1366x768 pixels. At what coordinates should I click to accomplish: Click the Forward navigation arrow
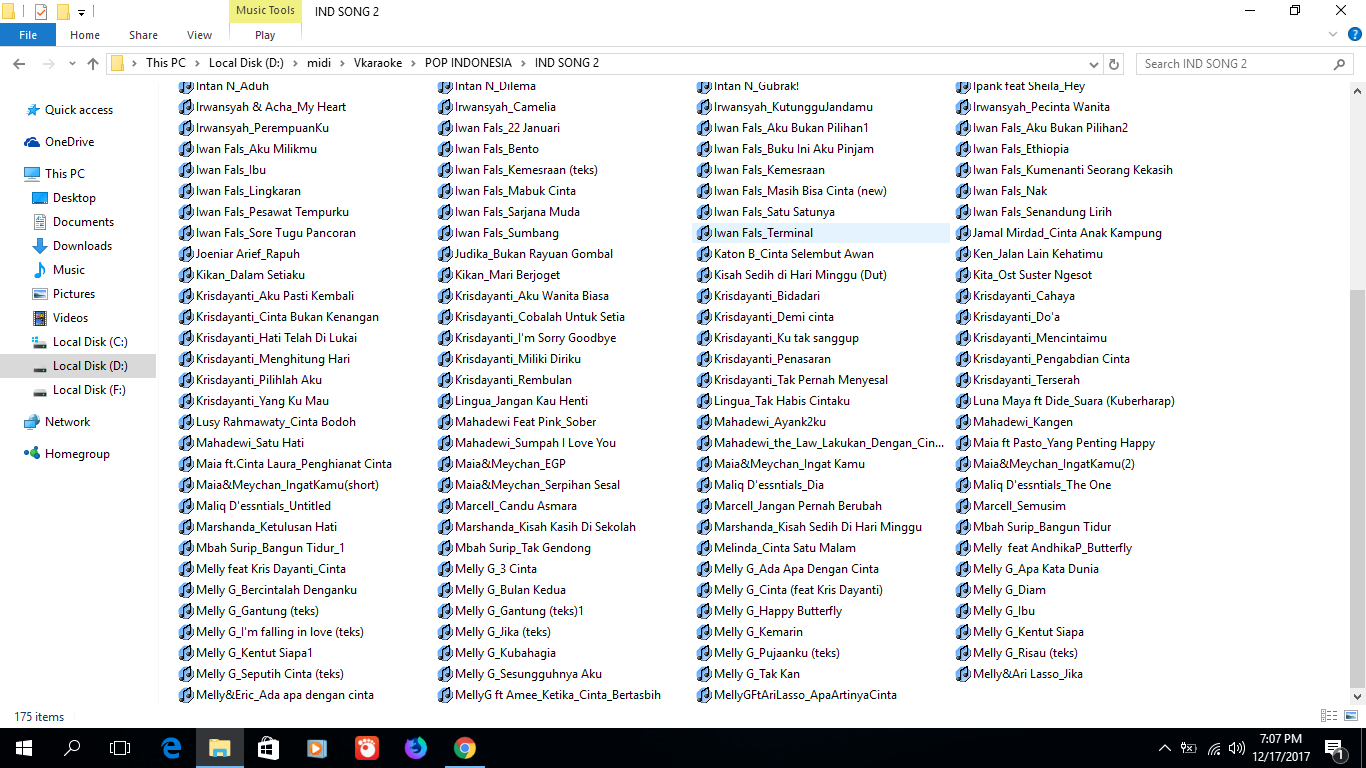point(48,63)
